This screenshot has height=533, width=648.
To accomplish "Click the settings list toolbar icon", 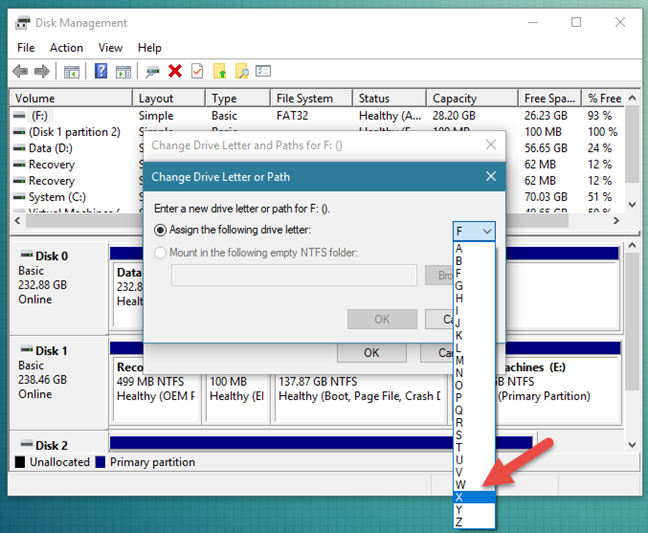I will [x=263, y=71].
